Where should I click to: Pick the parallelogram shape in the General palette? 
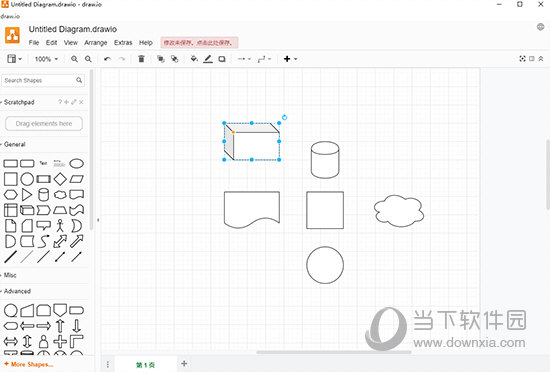click(x=76, y=179)
